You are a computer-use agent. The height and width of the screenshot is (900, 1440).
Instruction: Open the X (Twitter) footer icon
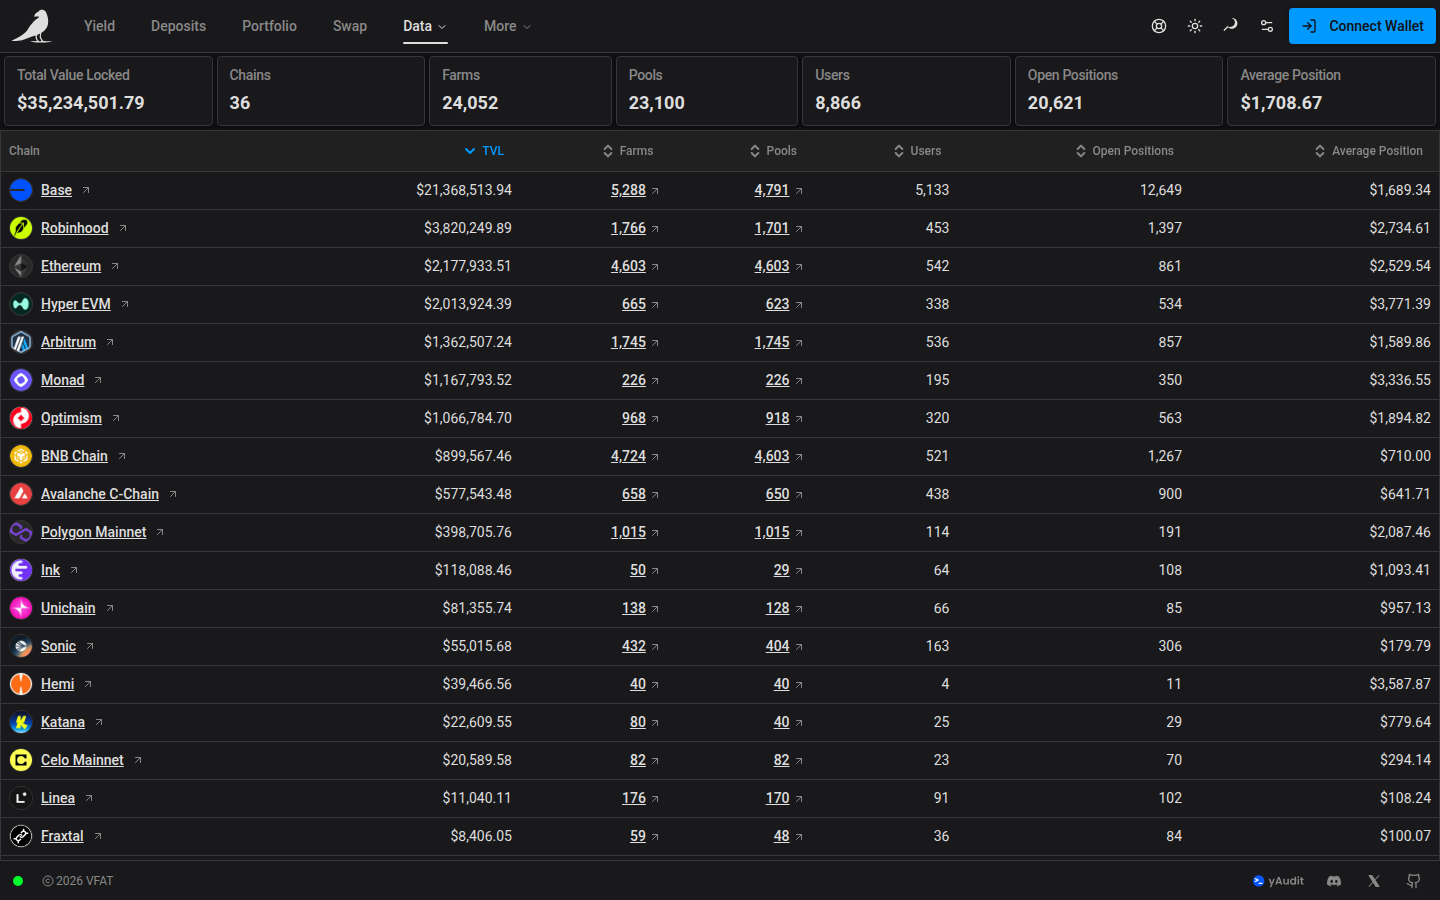(1374, 881)
